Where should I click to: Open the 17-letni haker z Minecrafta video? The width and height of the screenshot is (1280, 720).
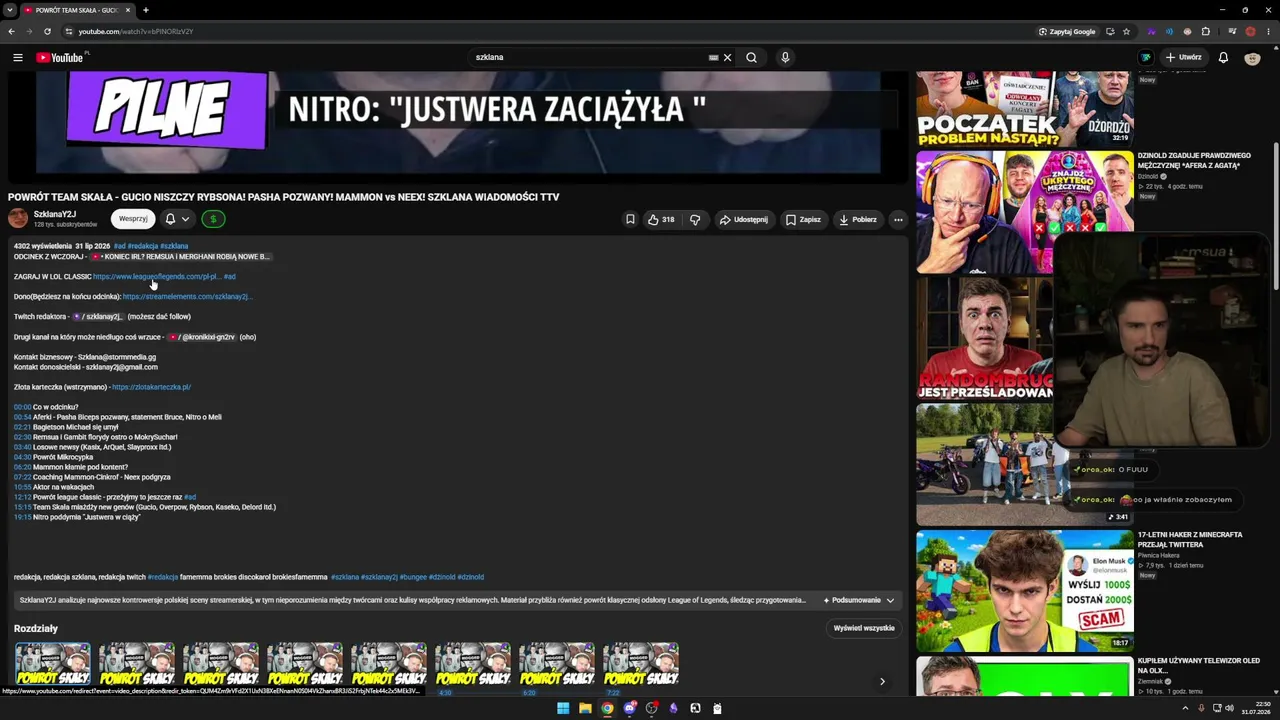pyautogui.click(x=1190, y=539)
